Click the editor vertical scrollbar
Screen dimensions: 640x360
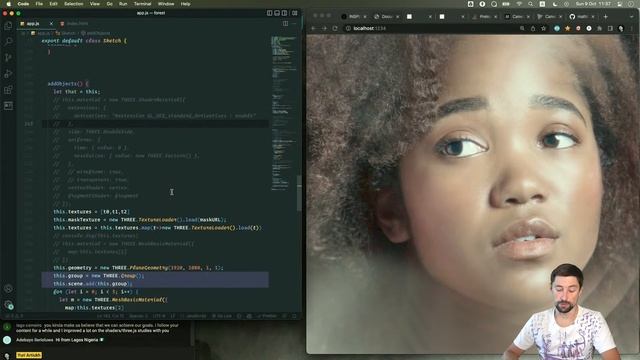[299, 193]
